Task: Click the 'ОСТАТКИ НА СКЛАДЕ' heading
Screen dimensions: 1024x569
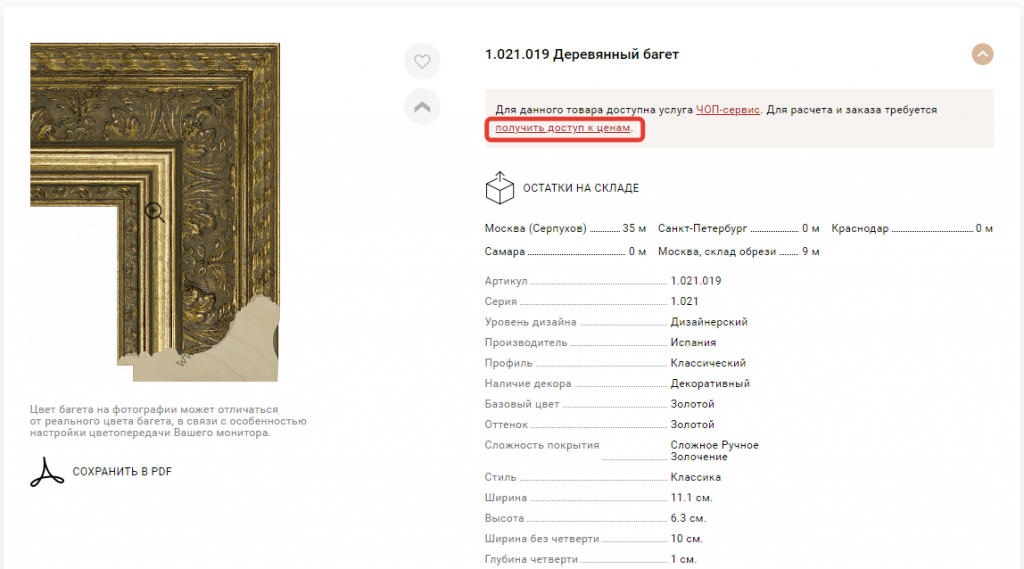Action: [581, 188]
